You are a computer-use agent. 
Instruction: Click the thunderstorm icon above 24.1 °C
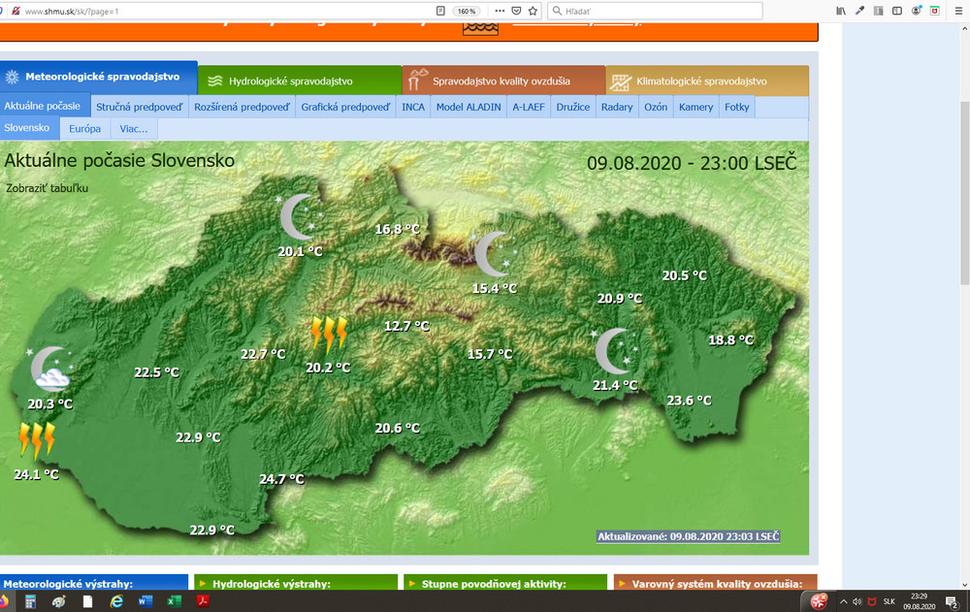click(x=37, y=441)
